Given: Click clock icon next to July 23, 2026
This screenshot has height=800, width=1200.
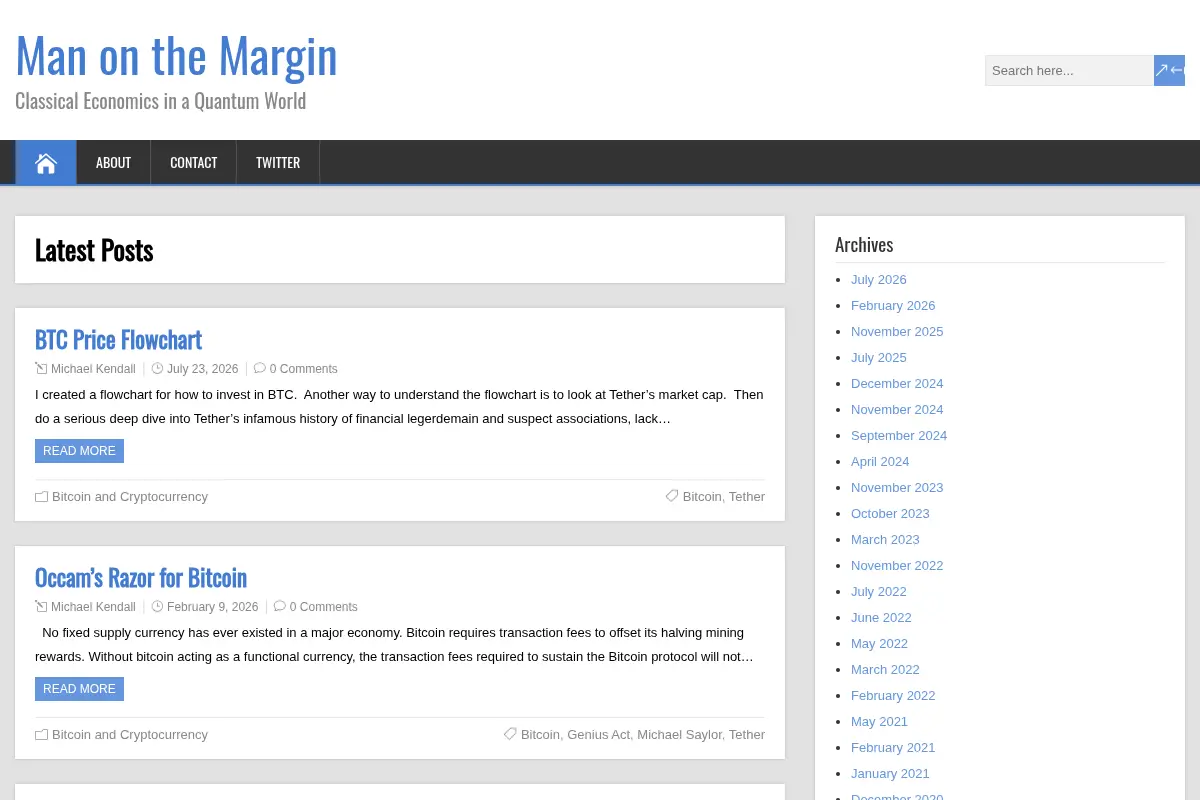Looking at the screenshot, I should pyautogui.click(x=157, y=368).
